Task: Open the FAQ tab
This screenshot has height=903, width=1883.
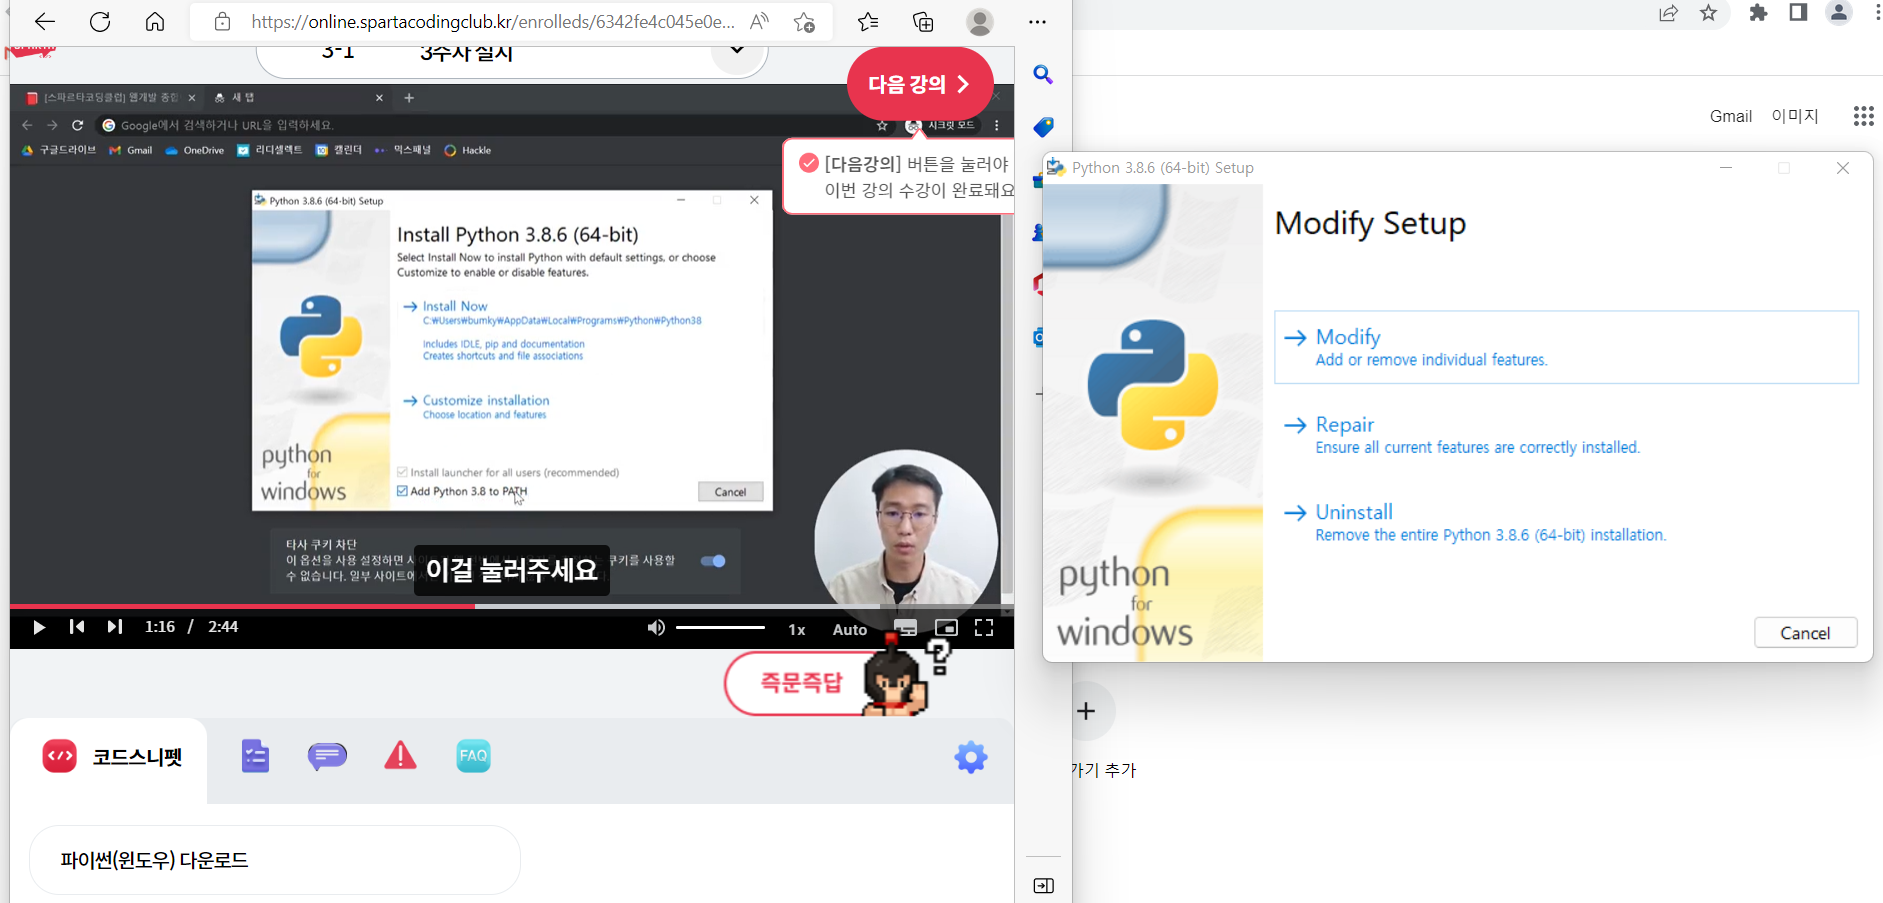Action: point(473,756)
